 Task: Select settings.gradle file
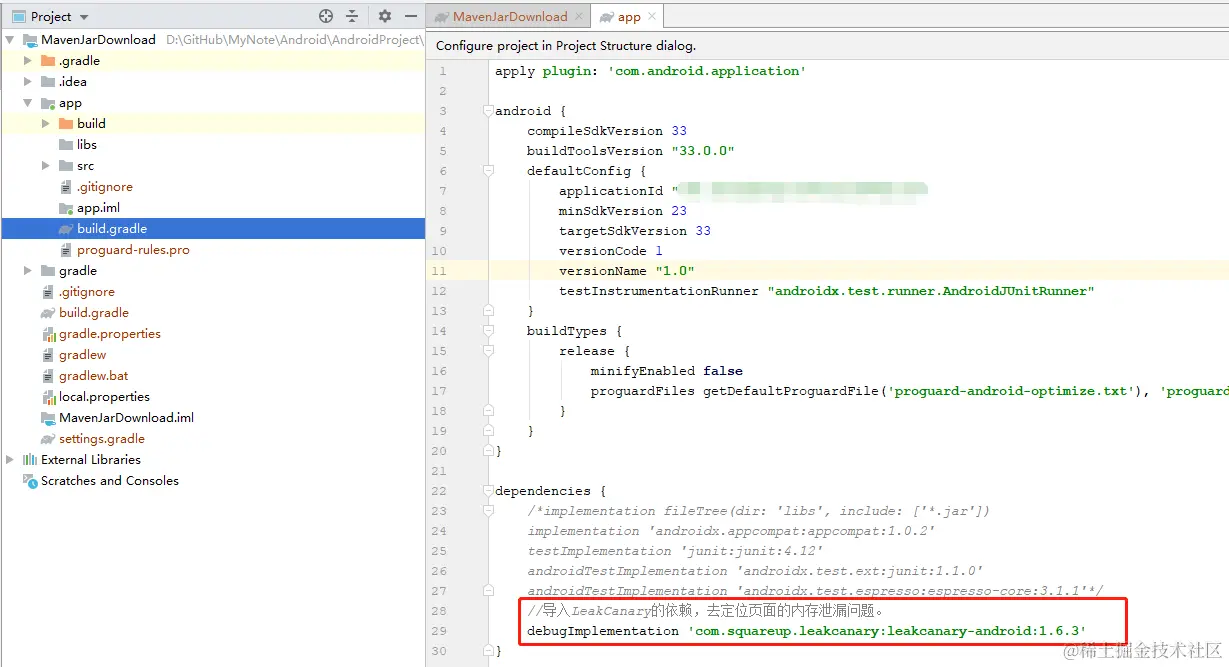102,439
